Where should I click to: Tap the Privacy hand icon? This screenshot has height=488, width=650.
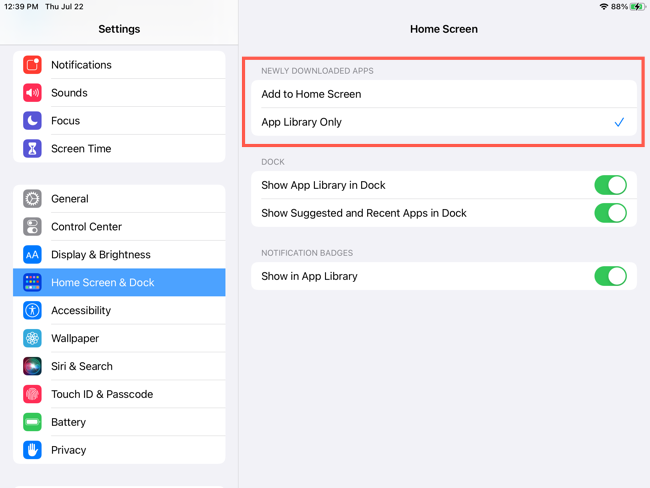32,451
